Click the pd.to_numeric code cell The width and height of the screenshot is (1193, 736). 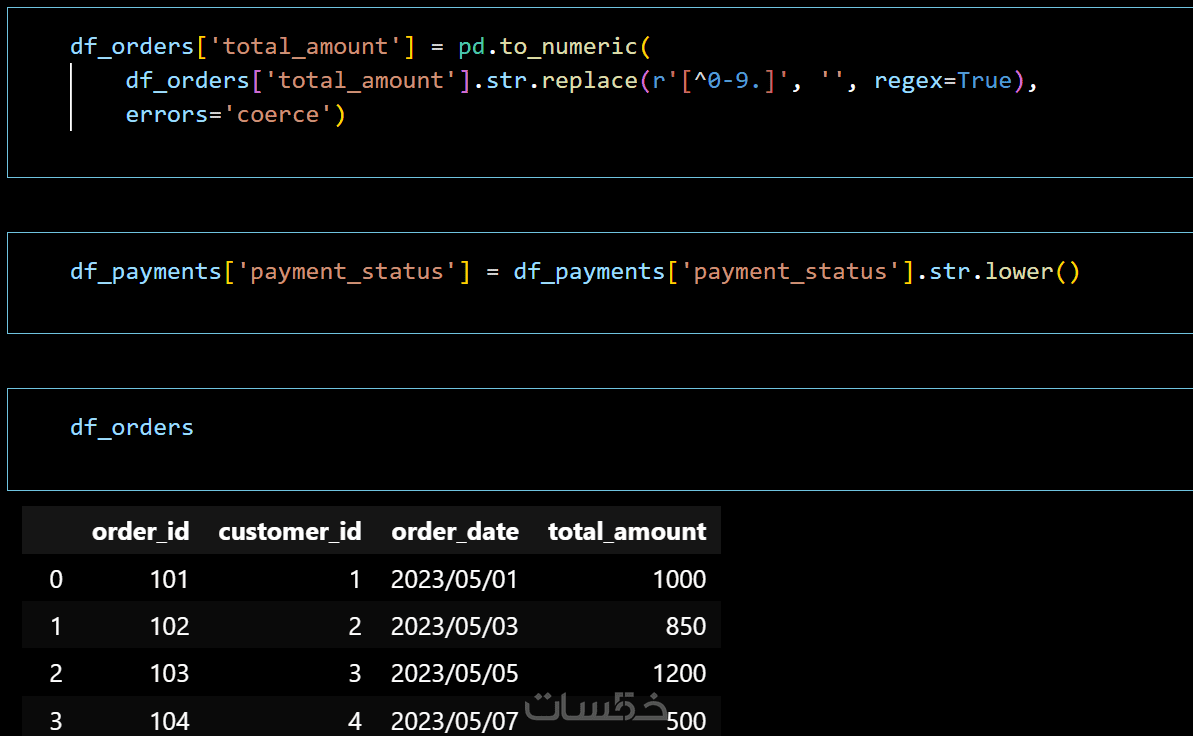(600, 92)
